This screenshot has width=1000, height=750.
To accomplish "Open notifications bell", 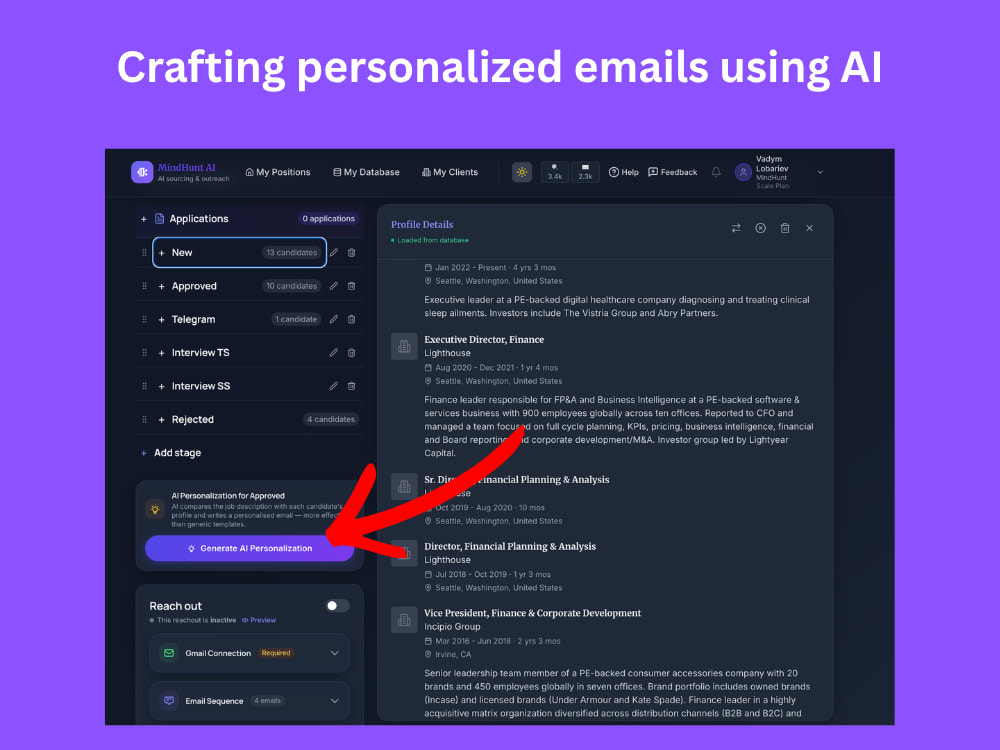I will (x=716, y=172).
